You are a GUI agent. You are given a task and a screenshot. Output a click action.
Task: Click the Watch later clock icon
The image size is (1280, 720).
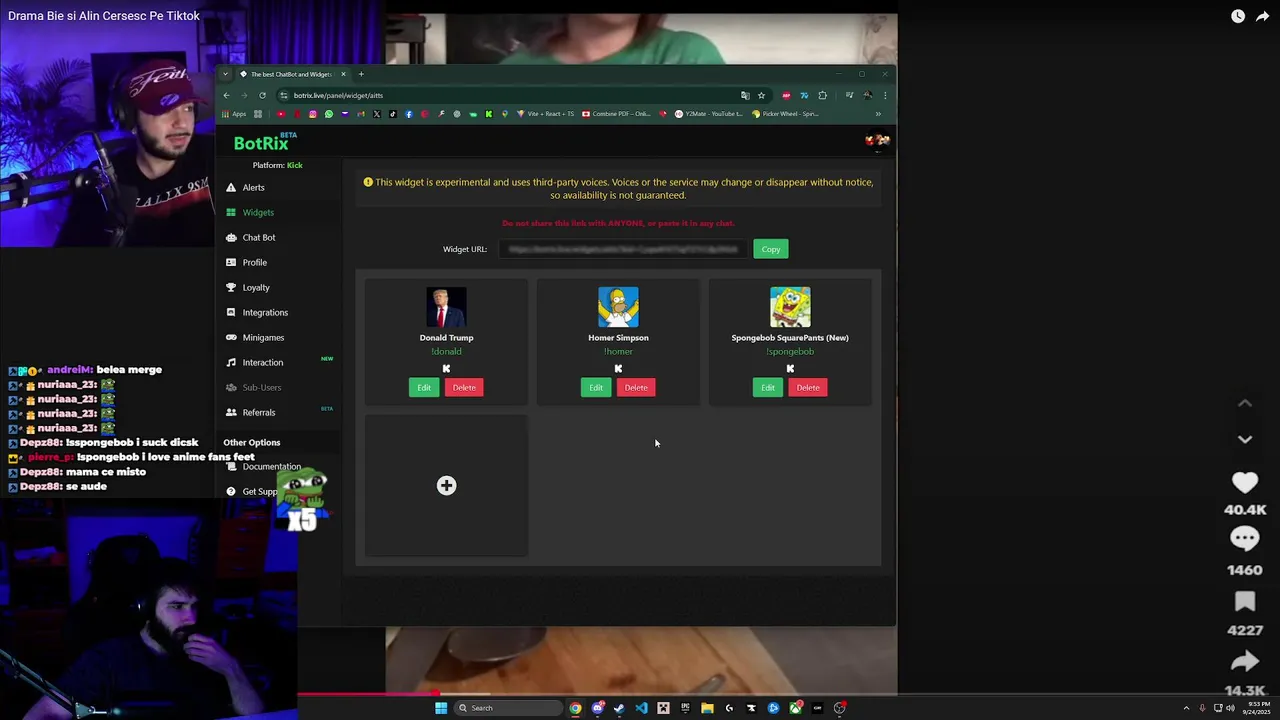point(1238,16)
